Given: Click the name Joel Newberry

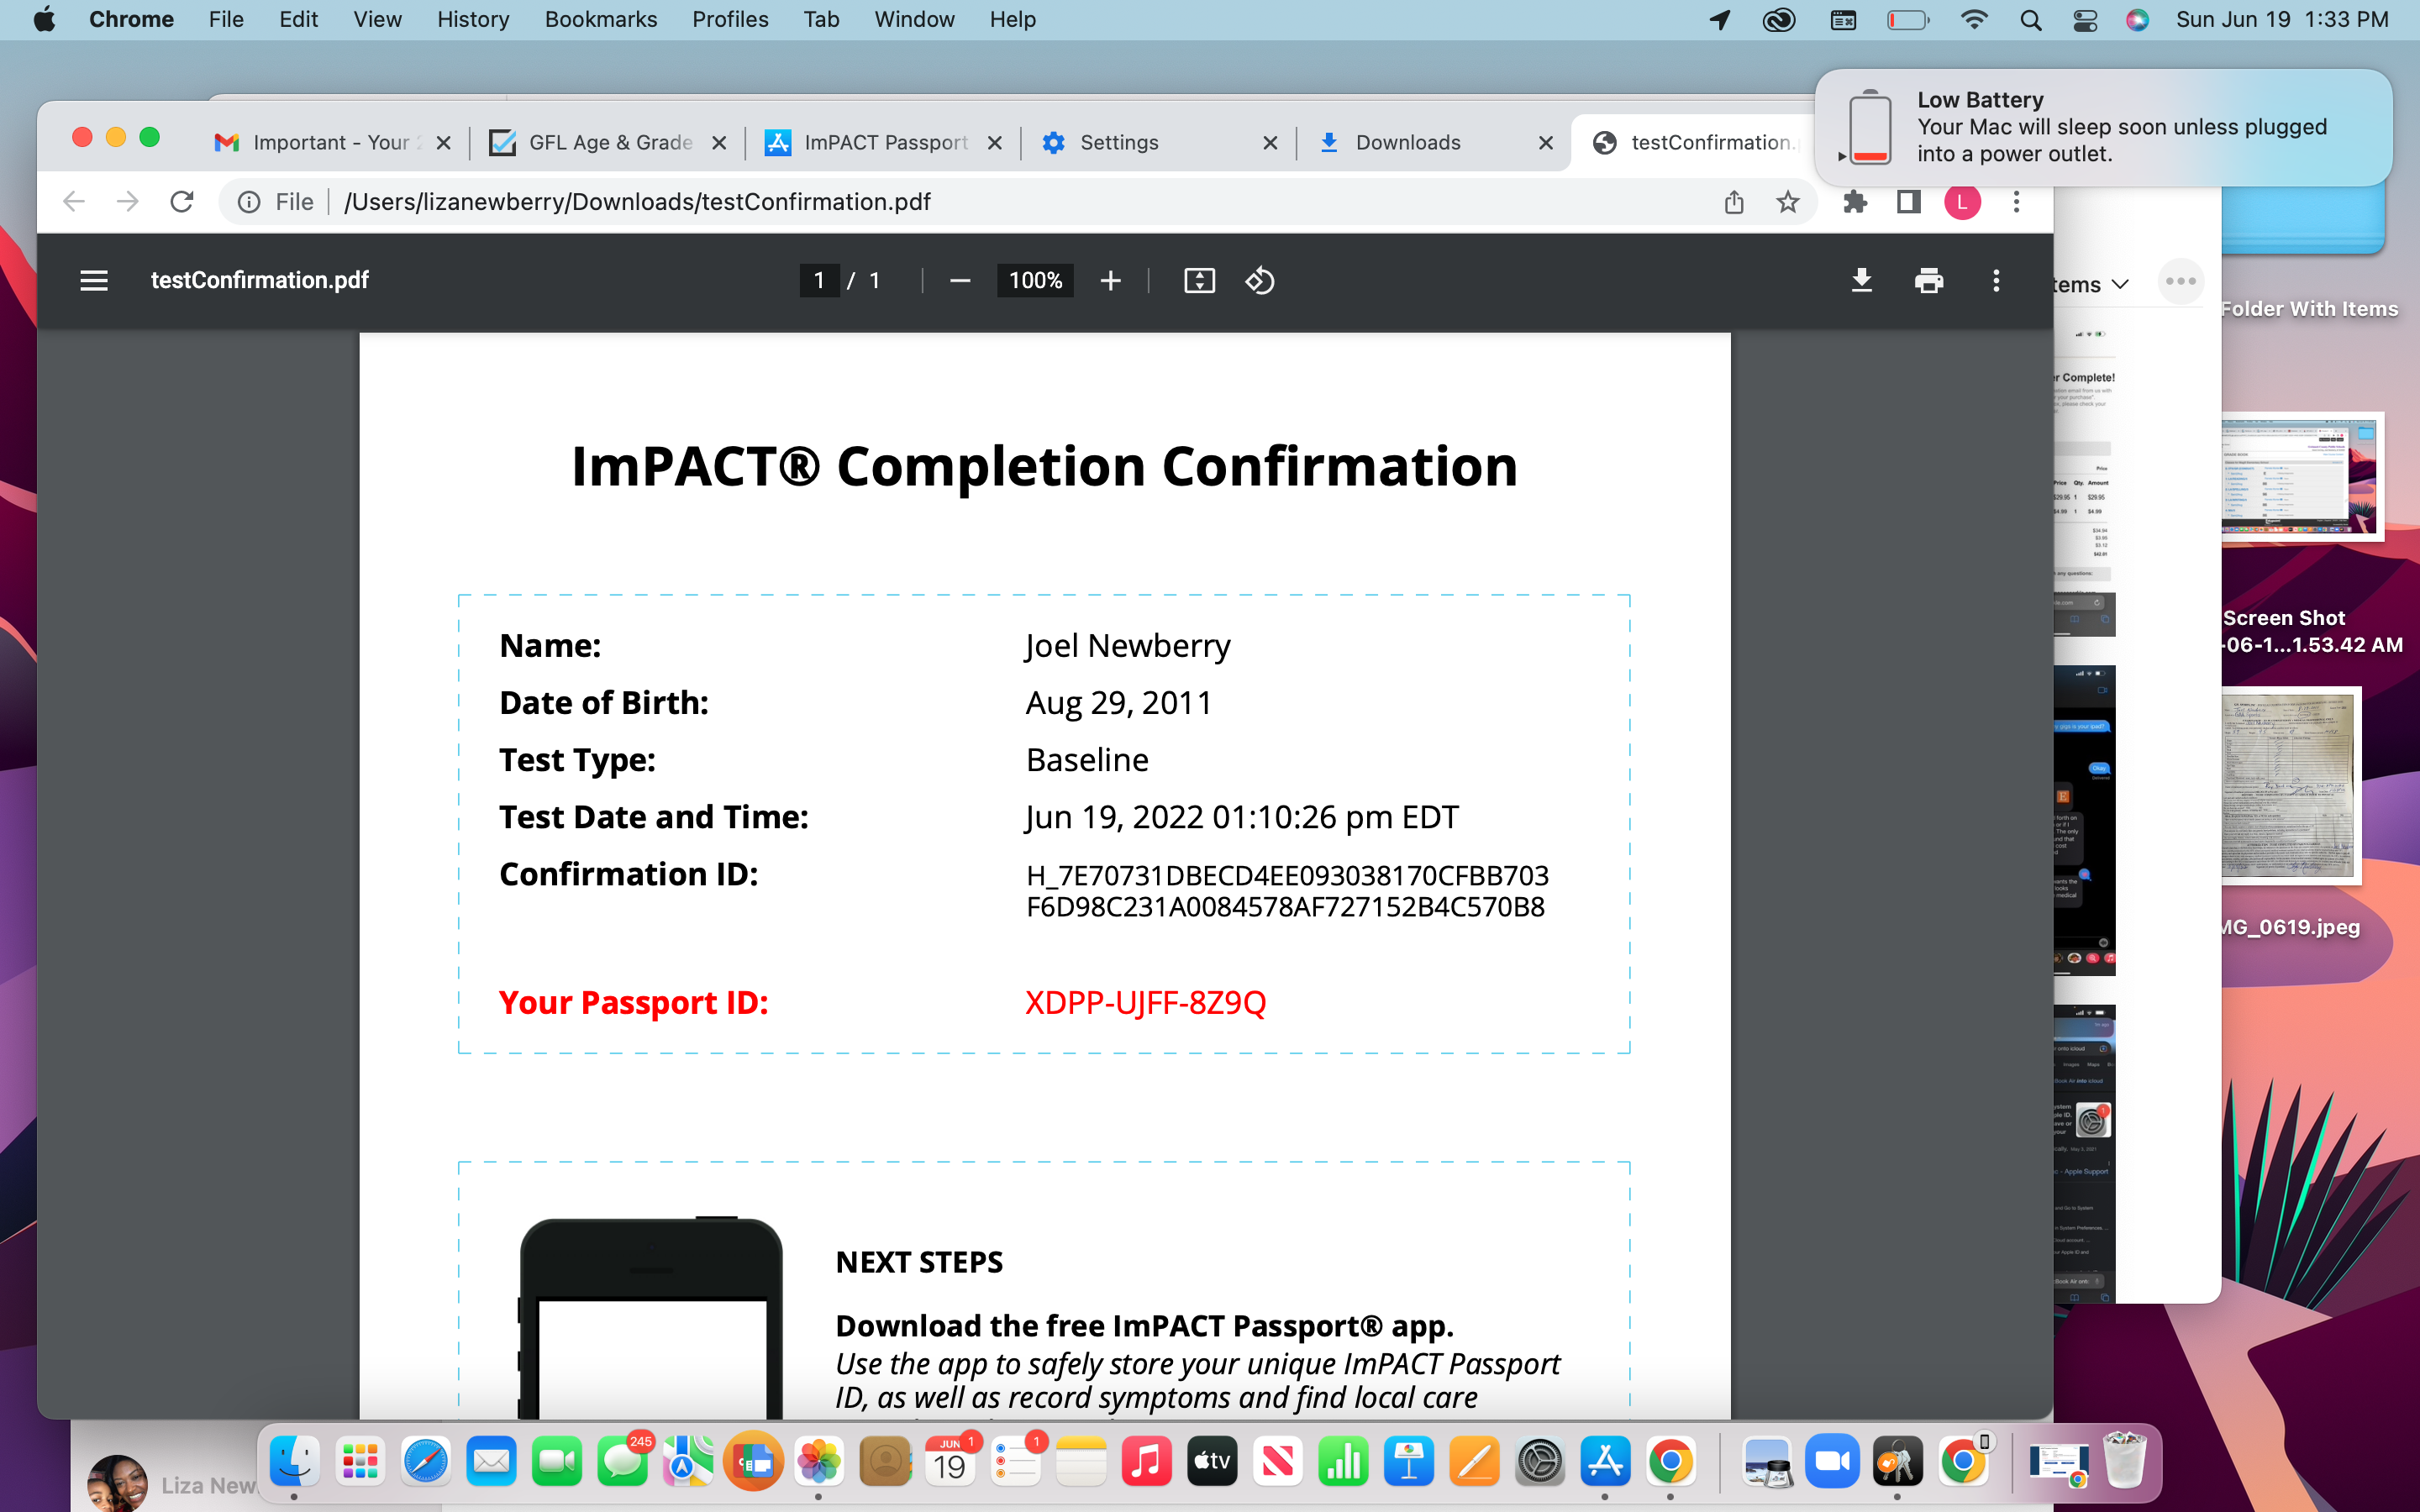Looking at the screenshot, I should [1128, 646].
